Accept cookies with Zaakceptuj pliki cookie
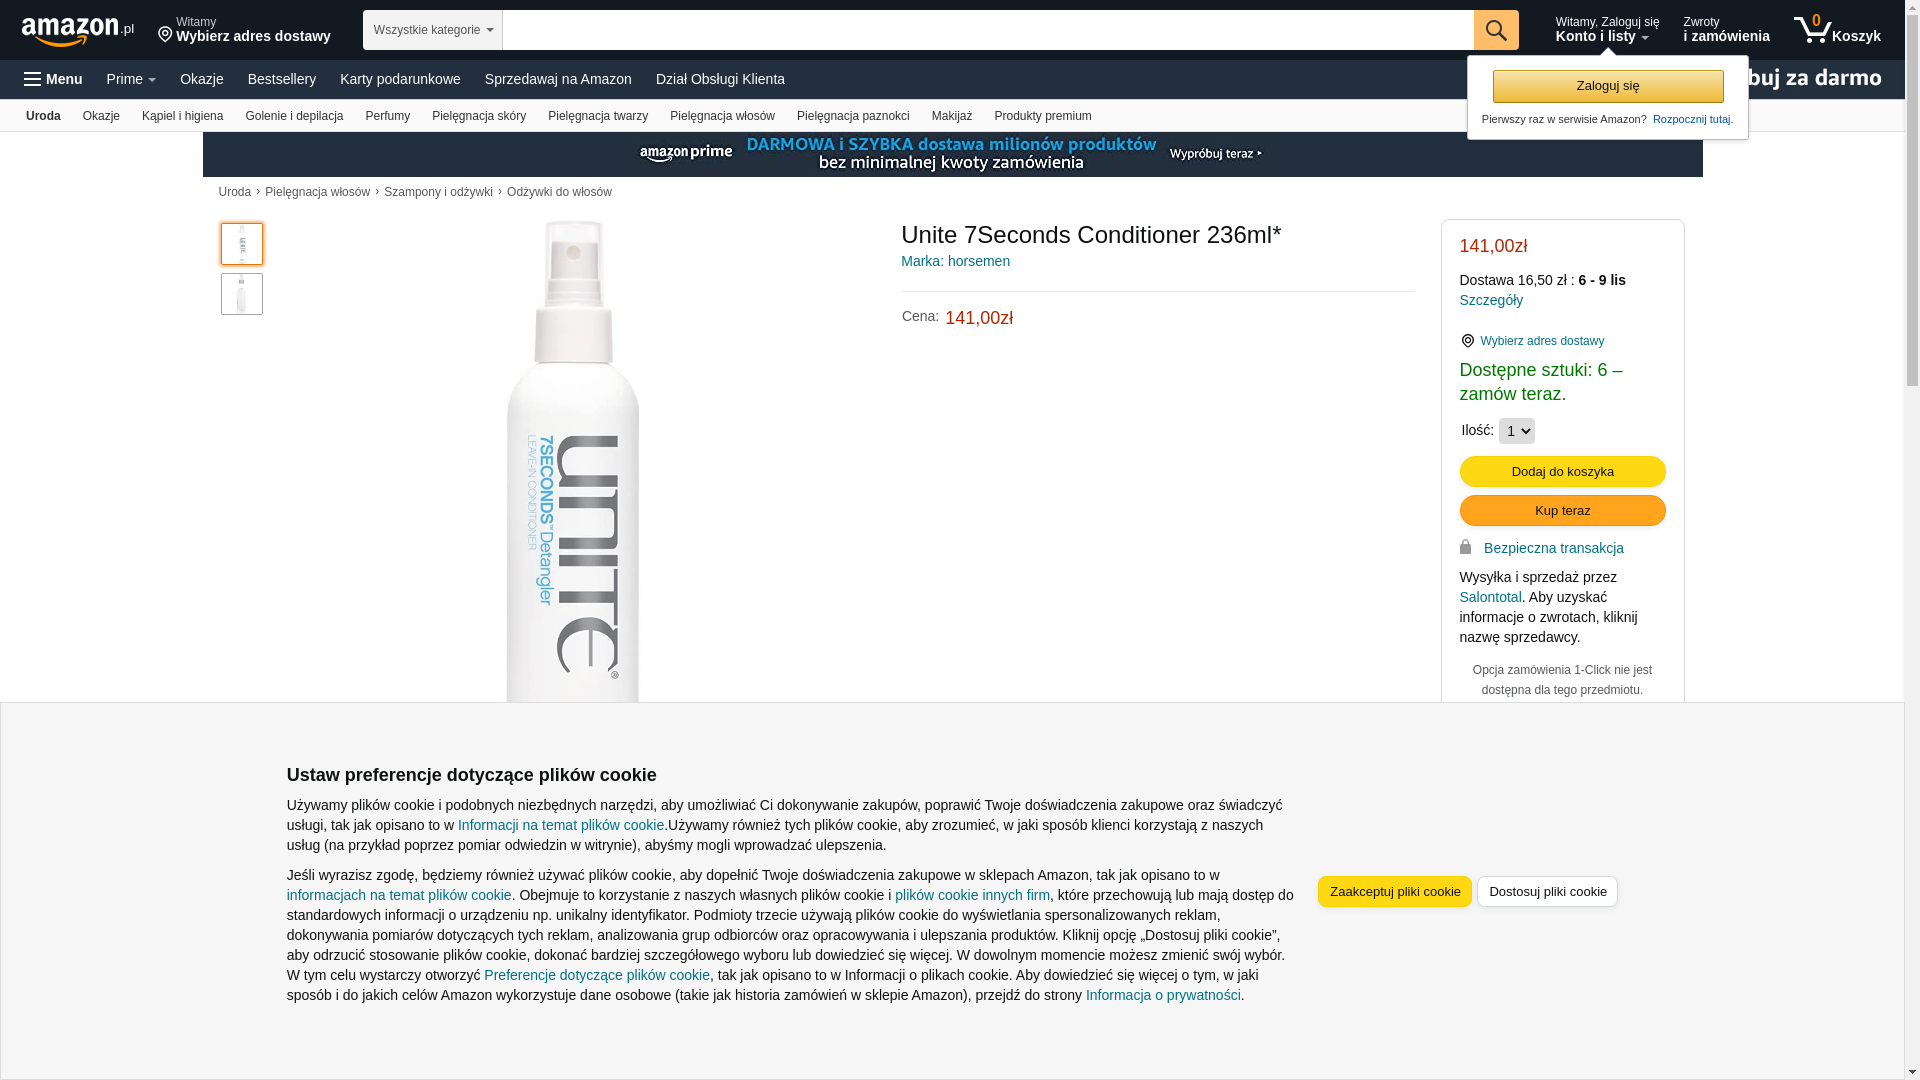The image size is (1920, 1080). pyautogui.click(x=1395, y=892)
